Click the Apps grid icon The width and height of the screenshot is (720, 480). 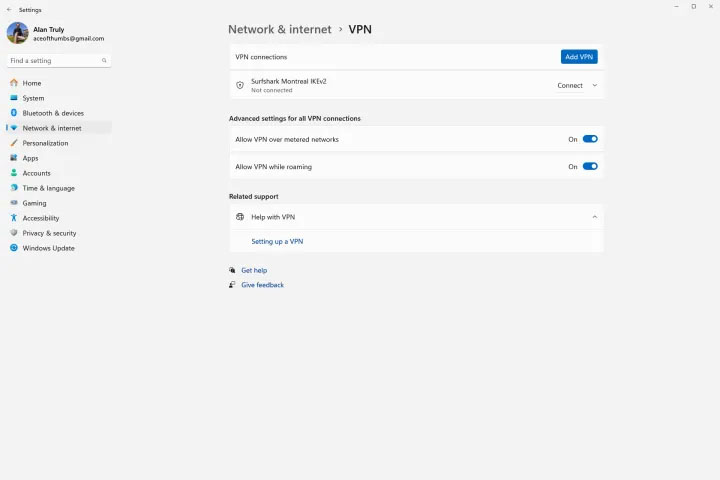14,158
